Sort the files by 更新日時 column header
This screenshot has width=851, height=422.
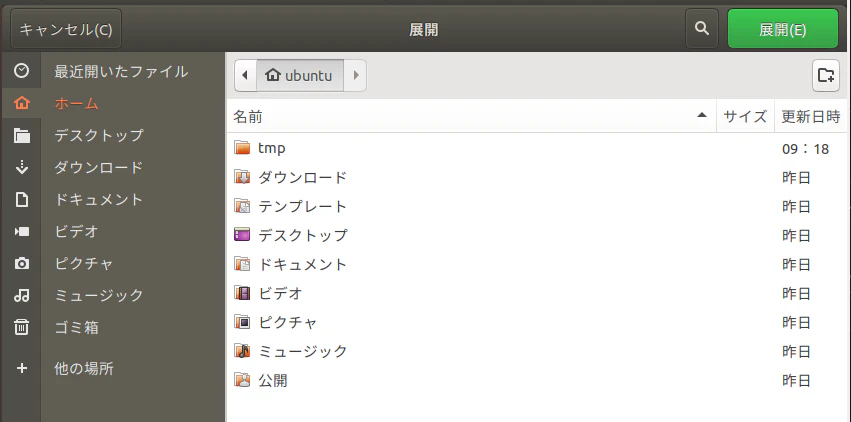click(x=810, y=116)
